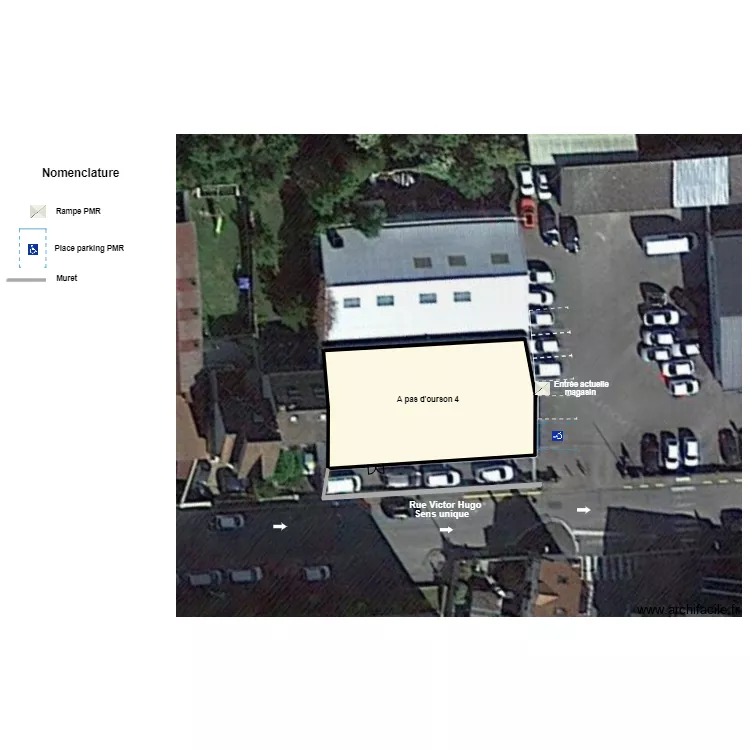The image size is (750, 750).
Task: Click the Nomenclature heading
Action: tap(80, 173)
